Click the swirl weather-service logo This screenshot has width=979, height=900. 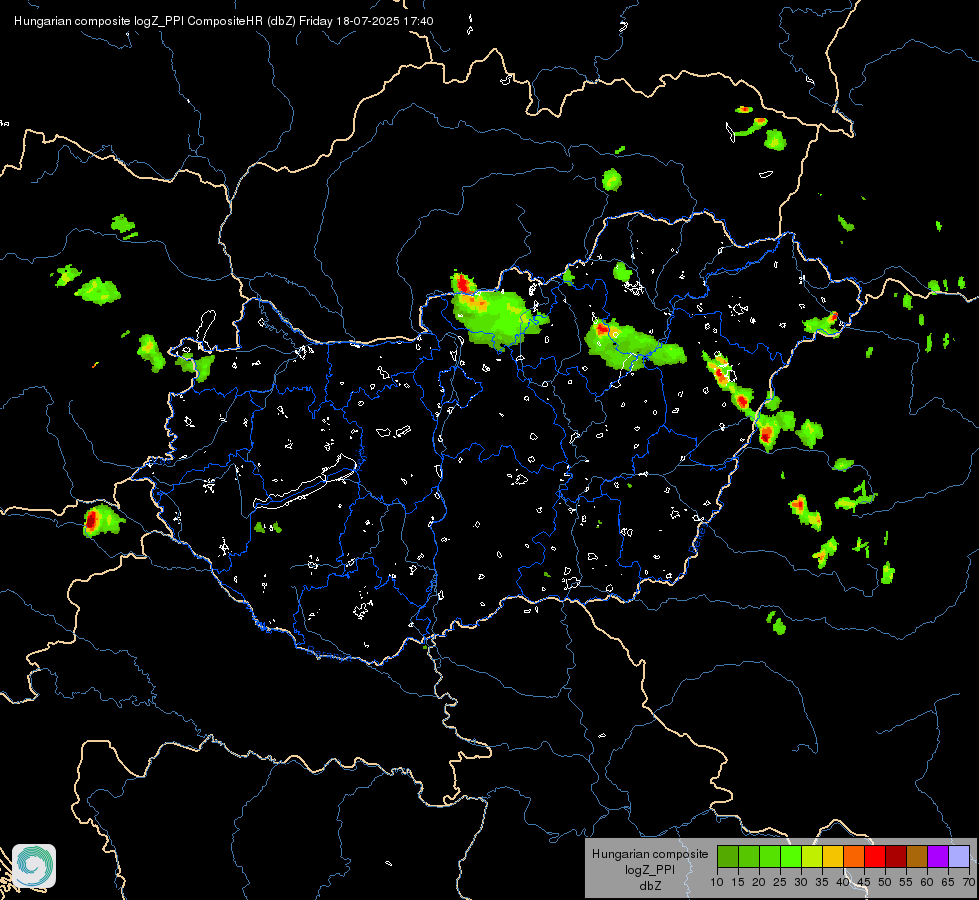[34, 866]
